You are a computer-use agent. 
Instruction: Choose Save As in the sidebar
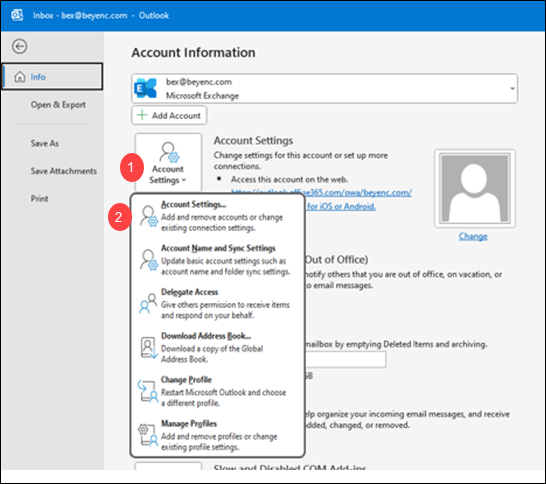(x=45, y=143)
